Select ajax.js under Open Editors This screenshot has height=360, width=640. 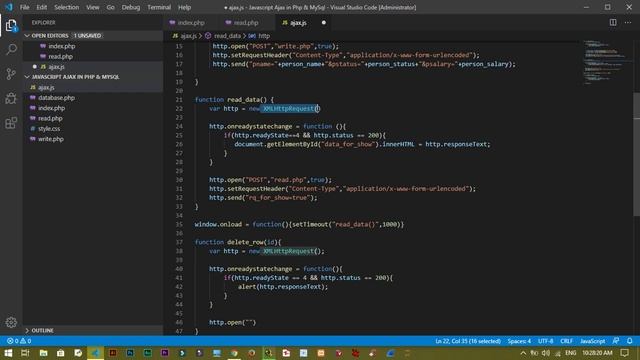pos(57,67)
